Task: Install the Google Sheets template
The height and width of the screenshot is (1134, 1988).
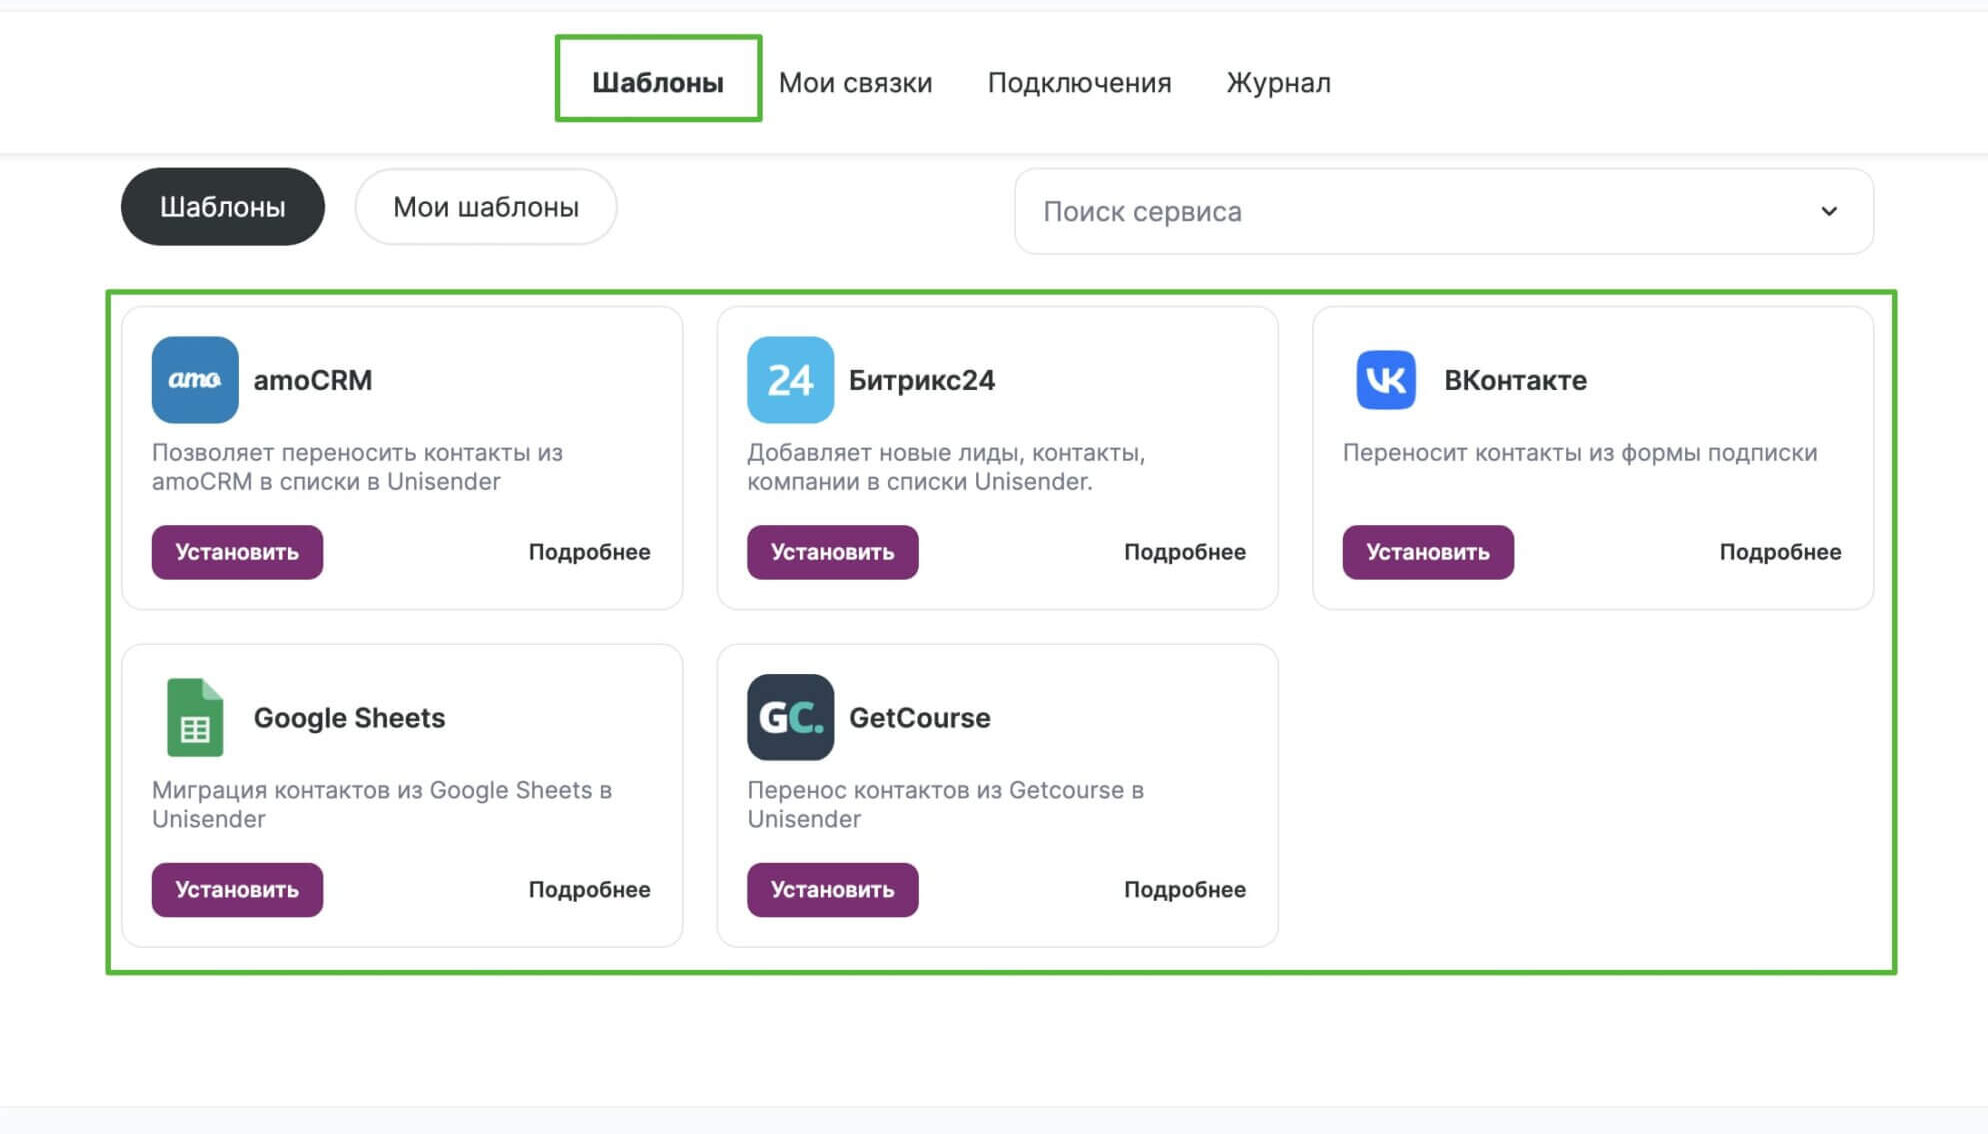Action: click(237, 889)
